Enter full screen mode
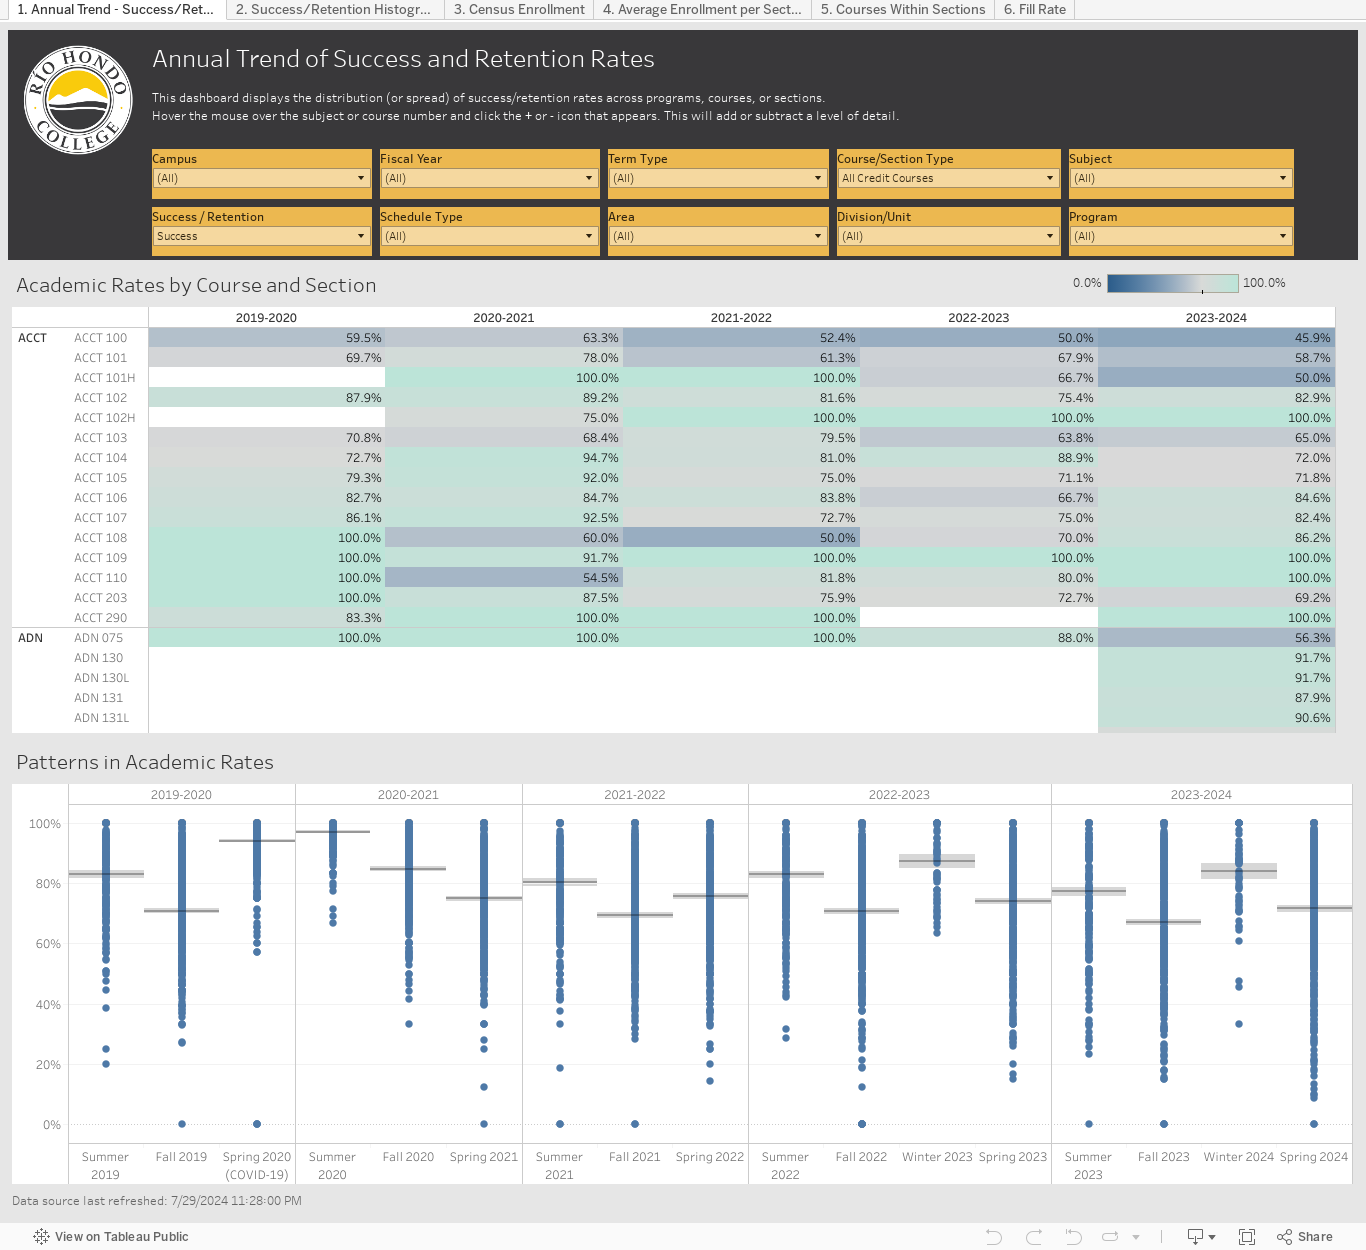 click(x=1247, y=1237)
